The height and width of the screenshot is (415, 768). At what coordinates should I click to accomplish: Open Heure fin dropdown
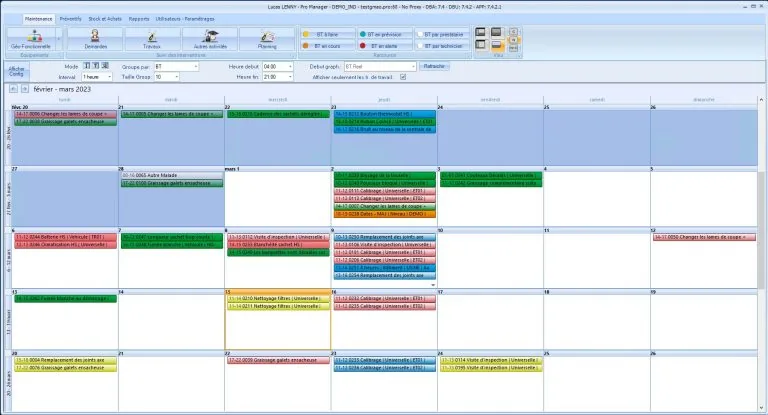coord(278,77)
